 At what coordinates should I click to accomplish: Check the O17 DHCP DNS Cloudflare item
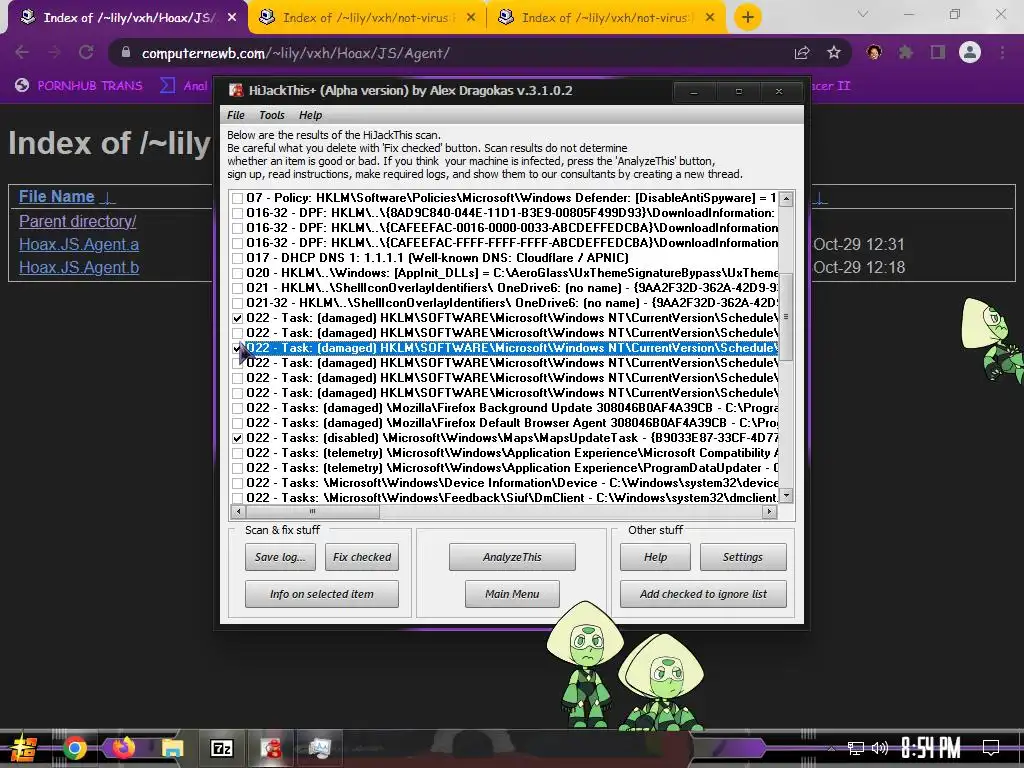[x=238, y=258]
